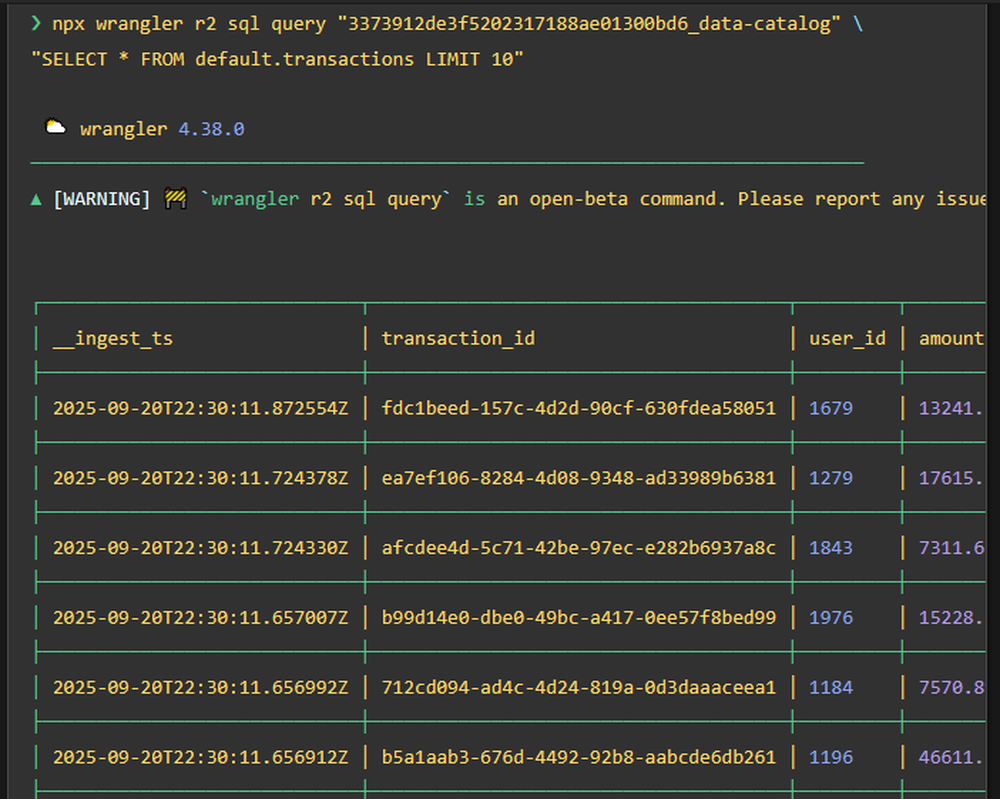The image size is (1000, 799).
Task: Click the cloud icon next to wrangler version
Action: point(56,126)
